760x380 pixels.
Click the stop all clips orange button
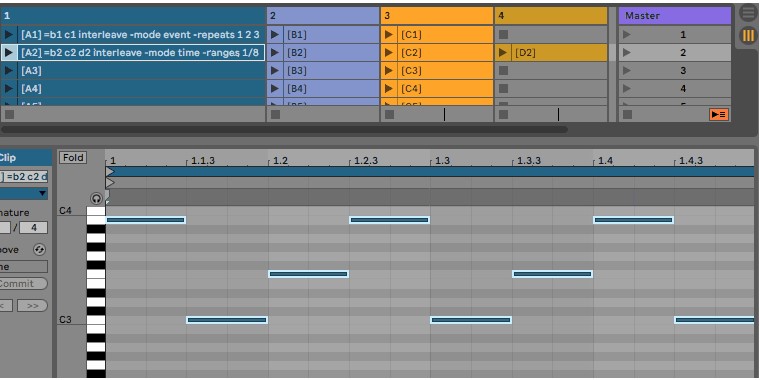click(x=719, y=115)
